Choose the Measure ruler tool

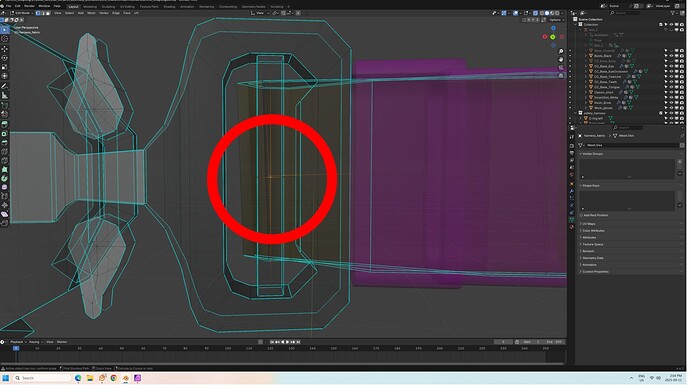(x=5, y=95)
